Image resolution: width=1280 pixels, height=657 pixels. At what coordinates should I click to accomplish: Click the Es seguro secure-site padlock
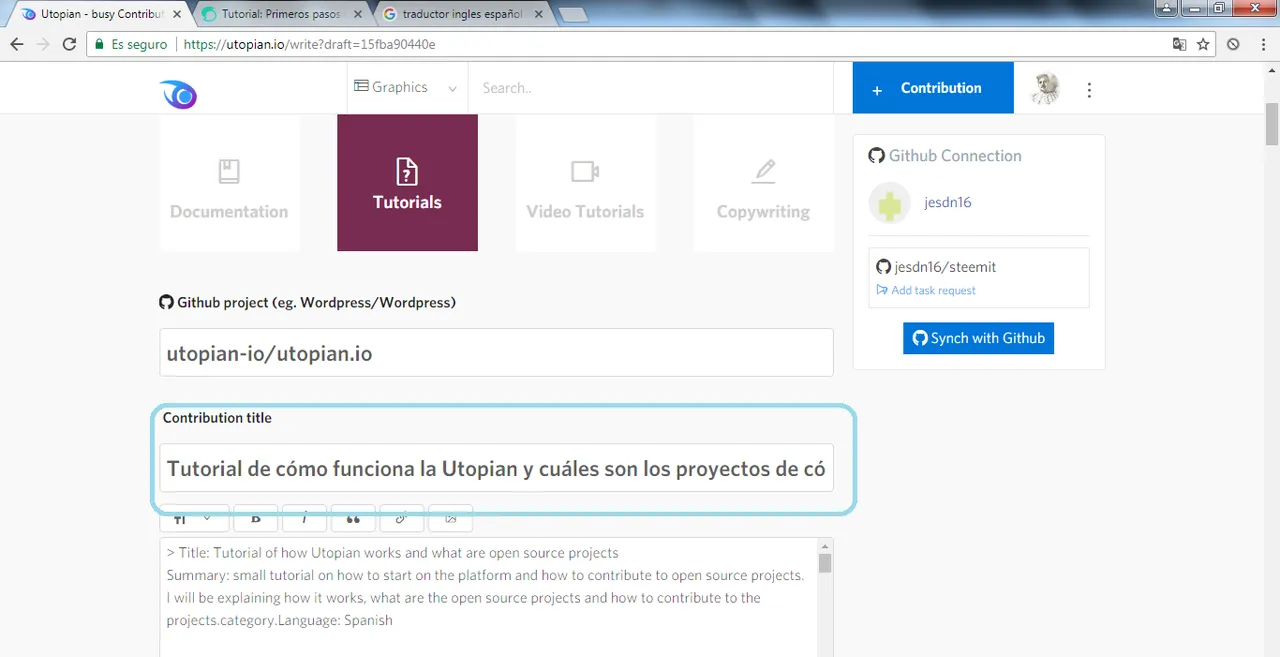click(131, 45)
